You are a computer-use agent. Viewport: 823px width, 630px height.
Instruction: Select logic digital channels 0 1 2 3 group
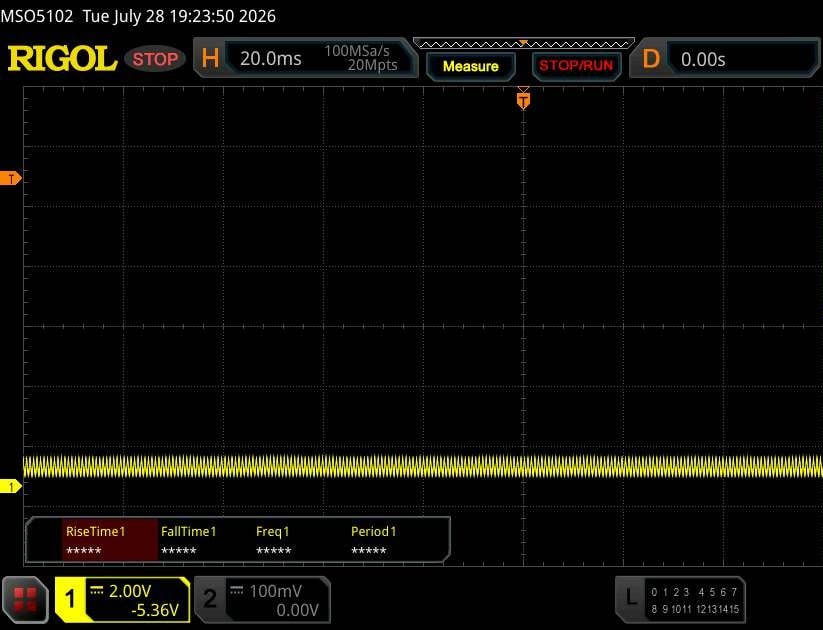[x=670, y=592]
